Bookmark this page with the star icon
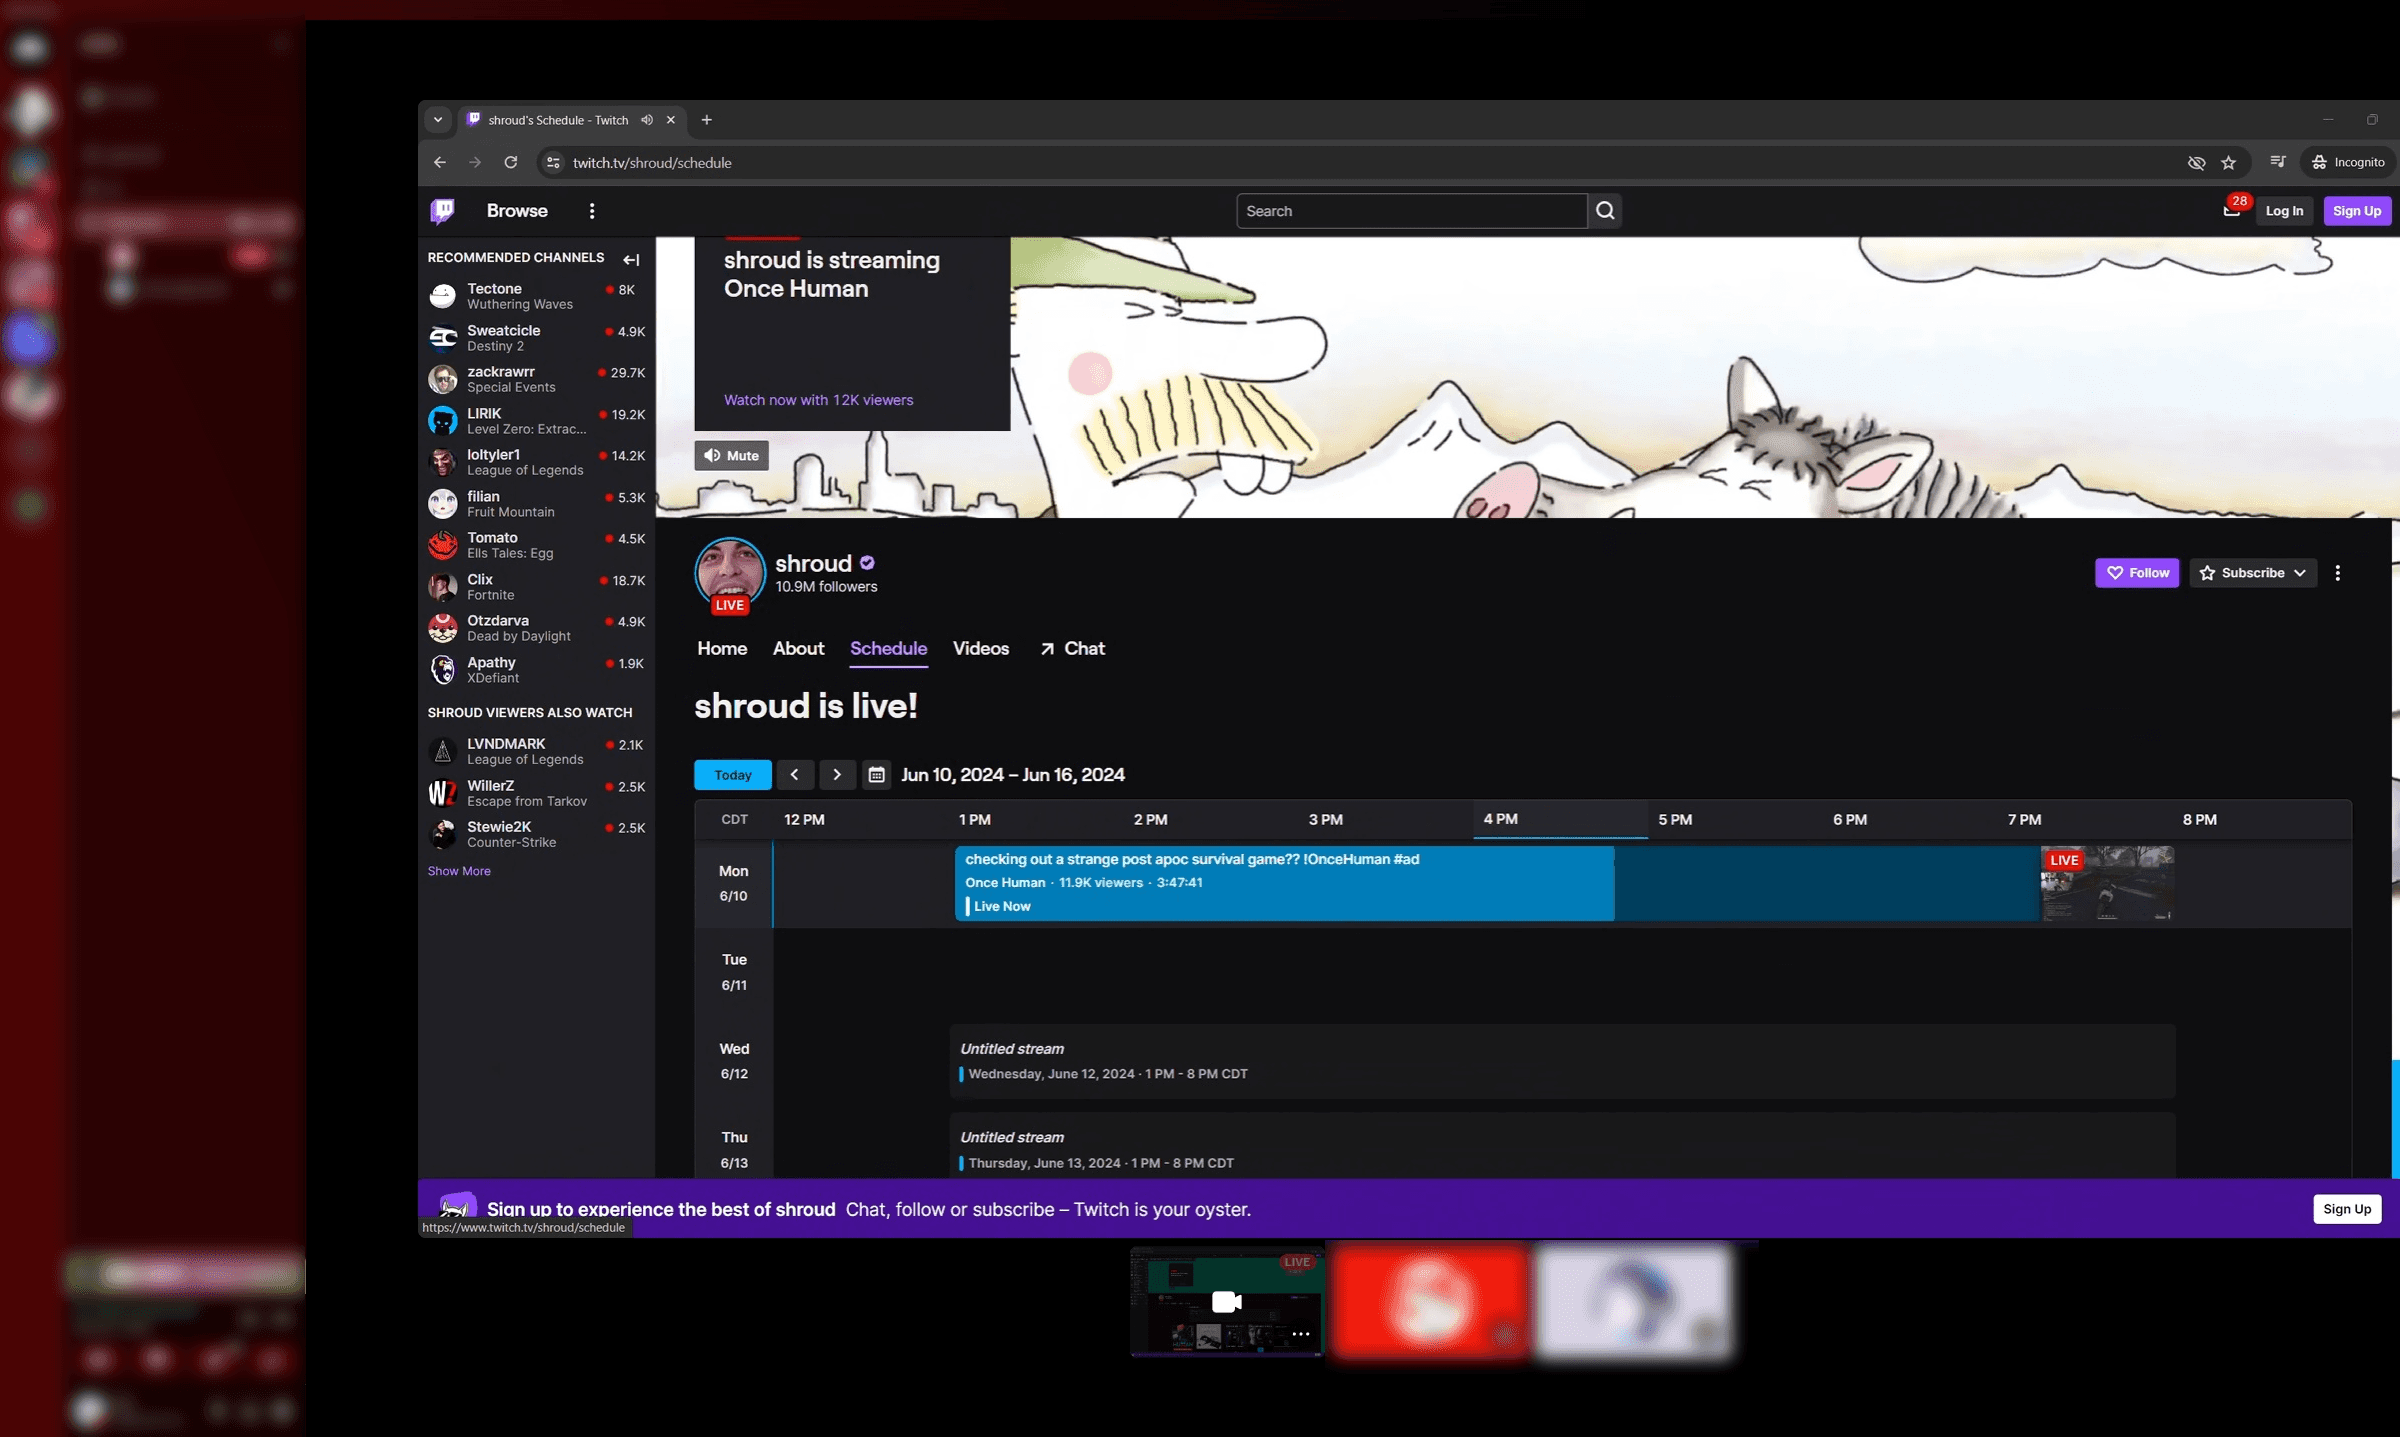Screen dimensions: 2400x1437 (x=2229, y=163)
